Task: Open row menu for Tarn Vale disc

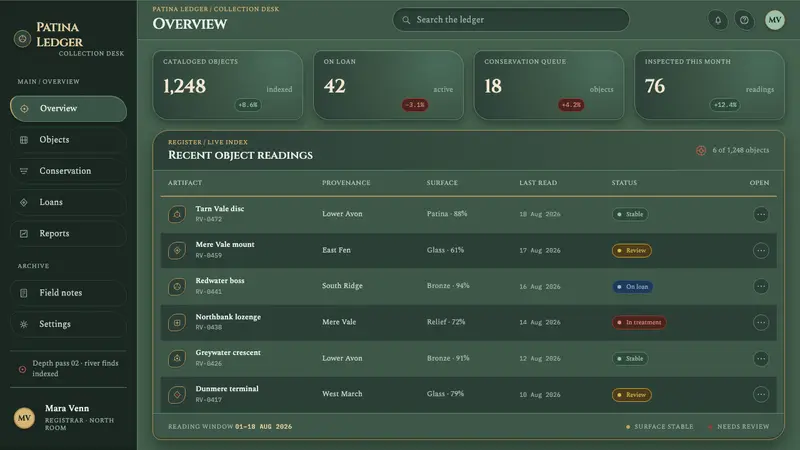Action: (x=761, y=214)
